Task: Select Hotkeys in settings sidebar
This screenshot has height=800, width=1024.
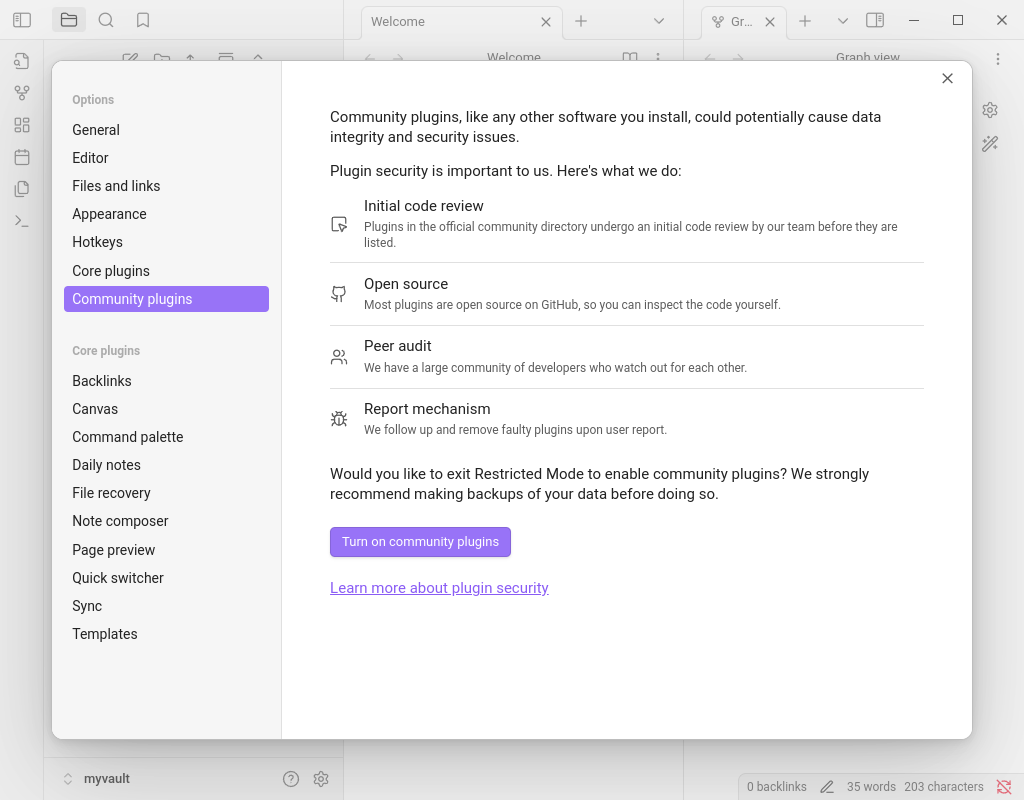Action: pos(97,242)
